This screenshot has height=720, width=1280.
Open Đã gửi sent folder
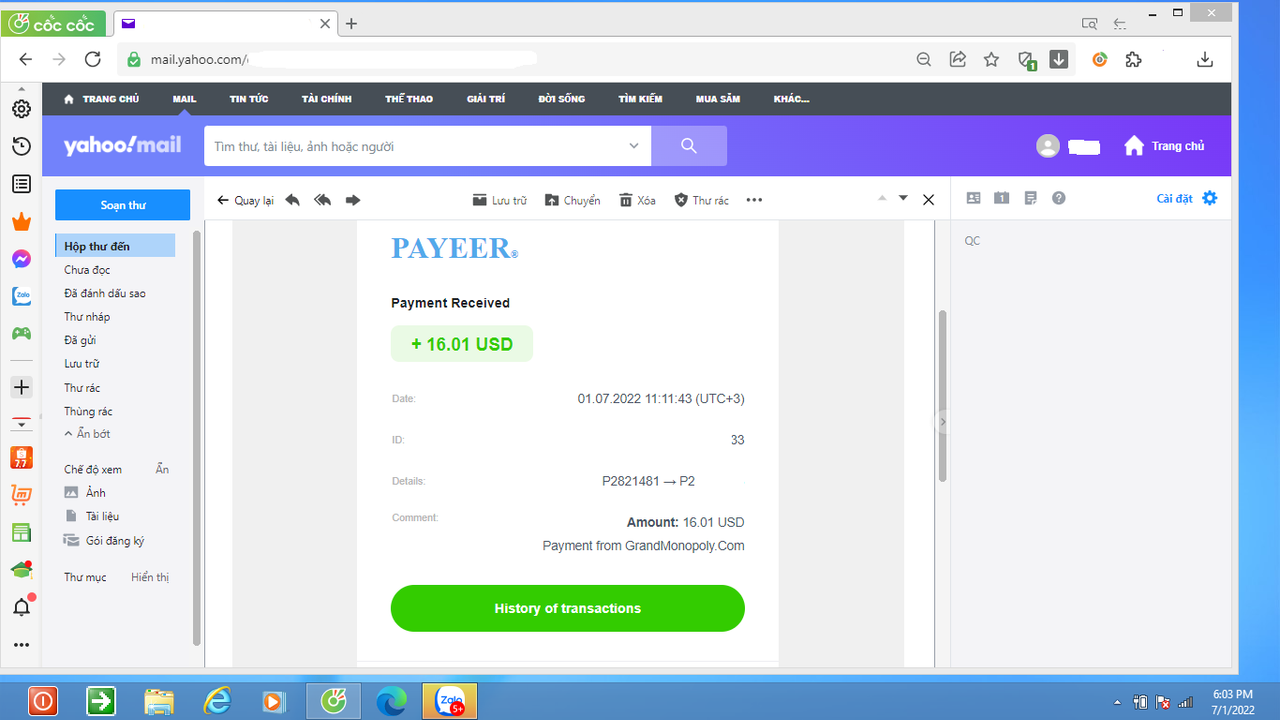click(80, 340)
